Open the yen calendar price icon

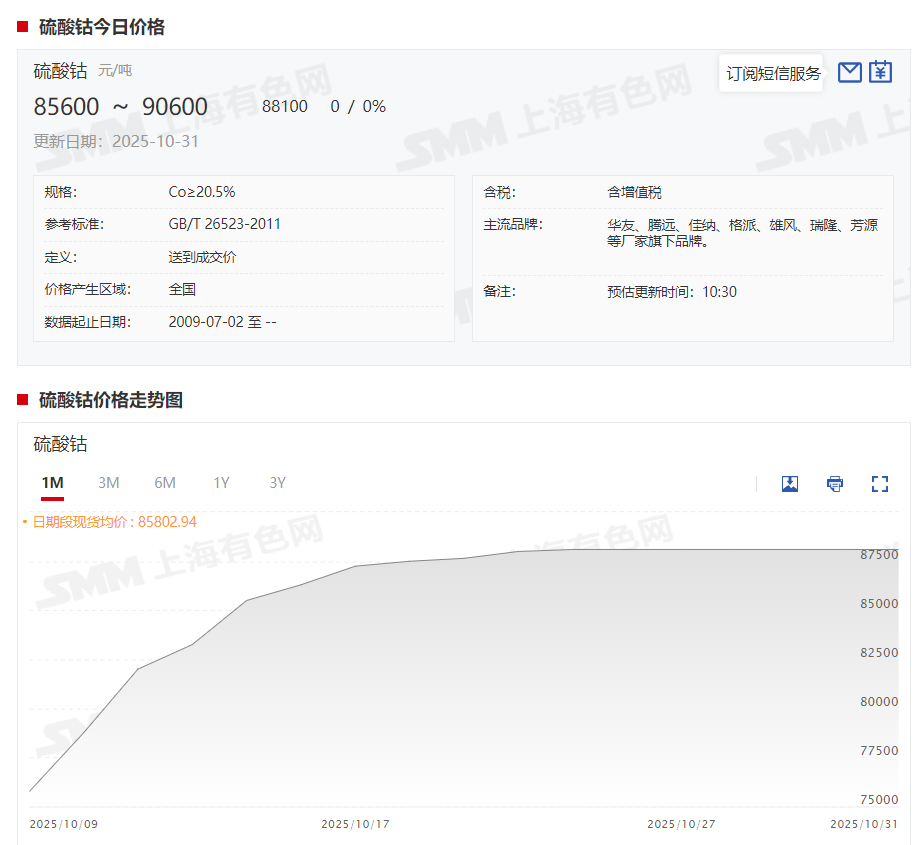pyautogui.click(x=880, y=72)
